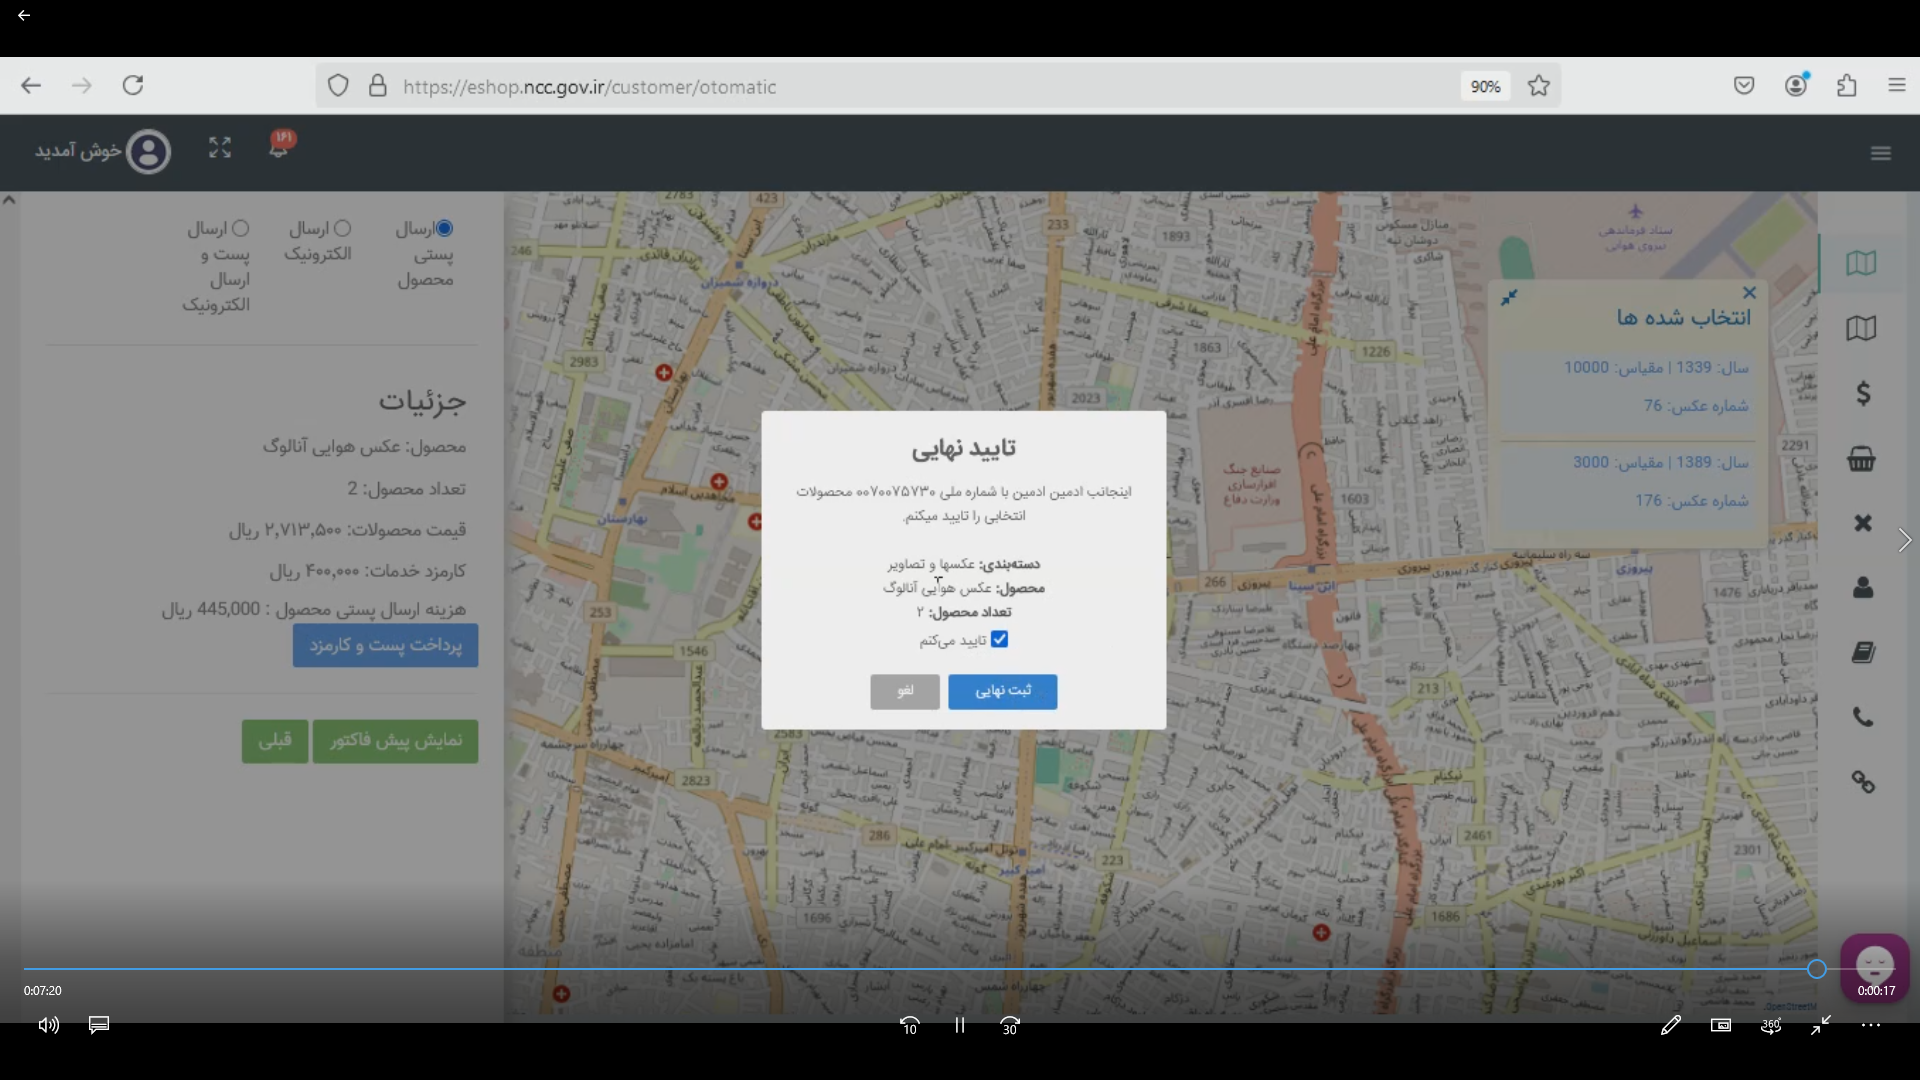Toggle fullscreen with the expand arrows icon

pos(220,148)
